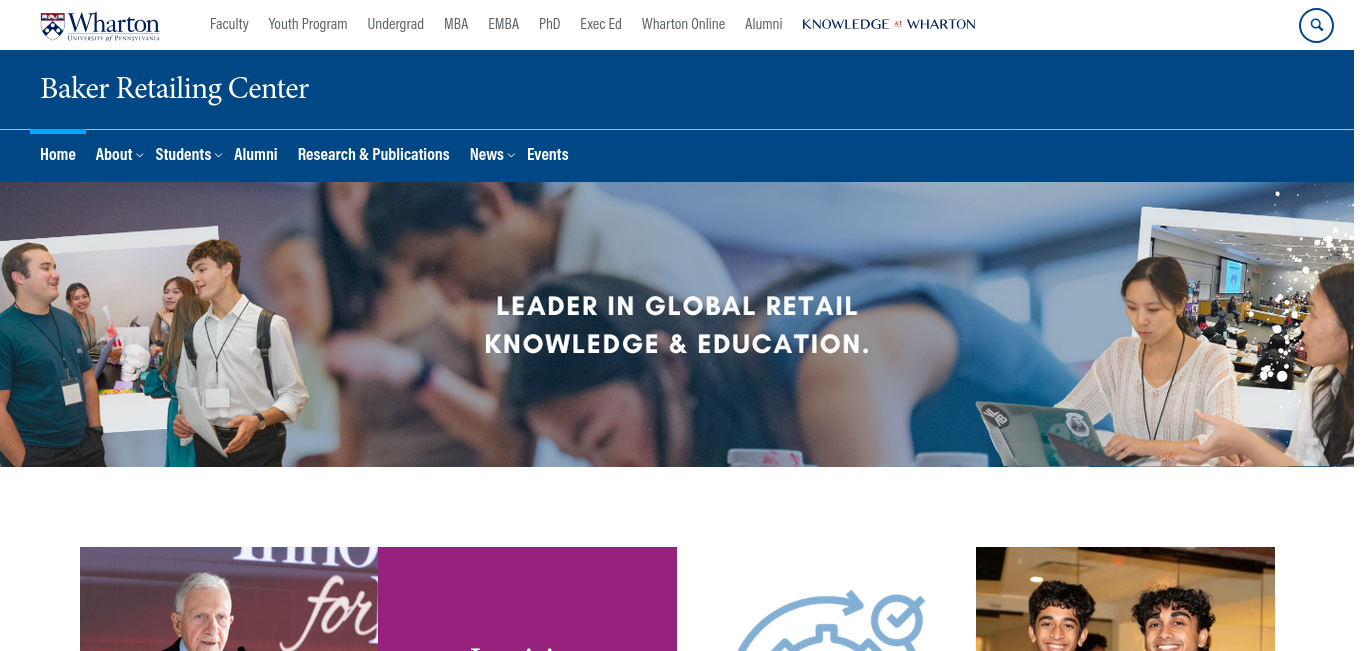Open the Alumni navigation item

[256, 154]
